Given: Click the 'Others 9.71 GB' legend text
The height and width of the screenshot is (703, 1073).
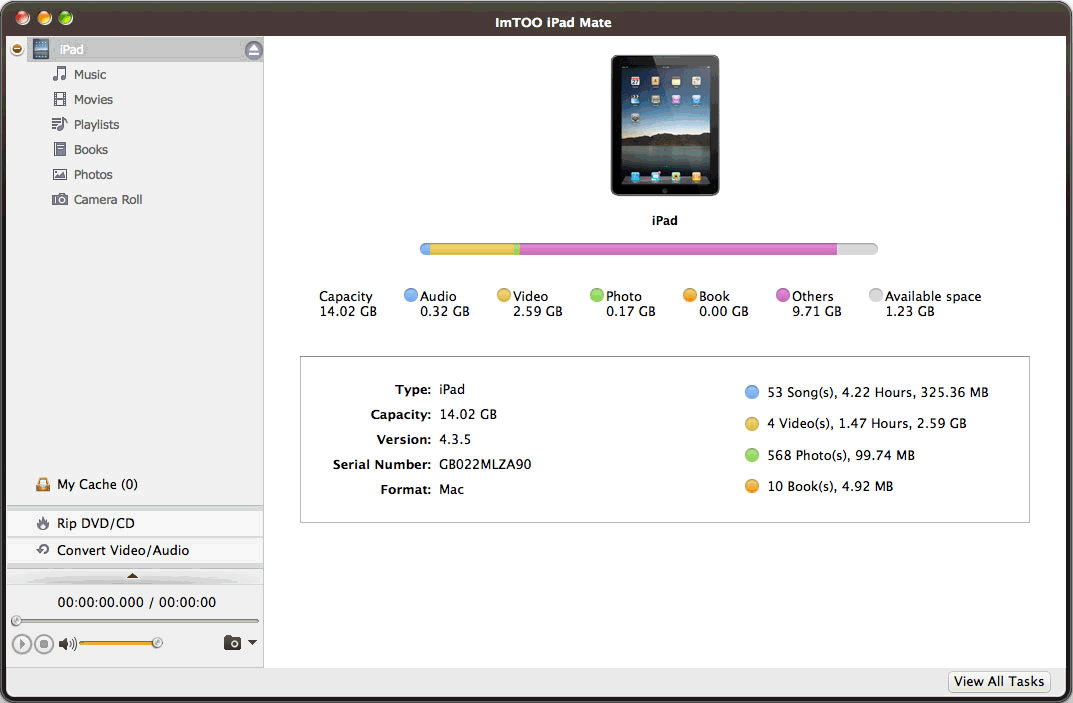Looking at the screenshot, I should pos(816,304).
